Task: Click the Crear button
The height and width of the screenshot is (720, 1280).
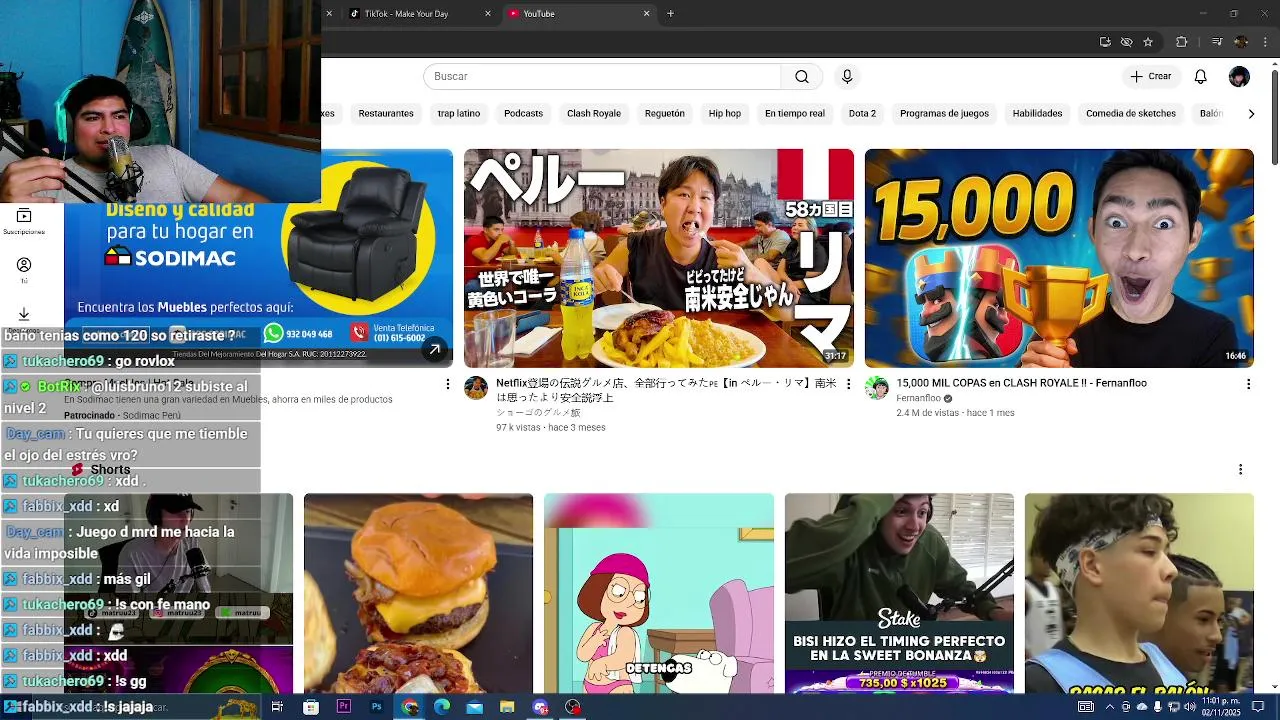Action: pos(1150,77)
